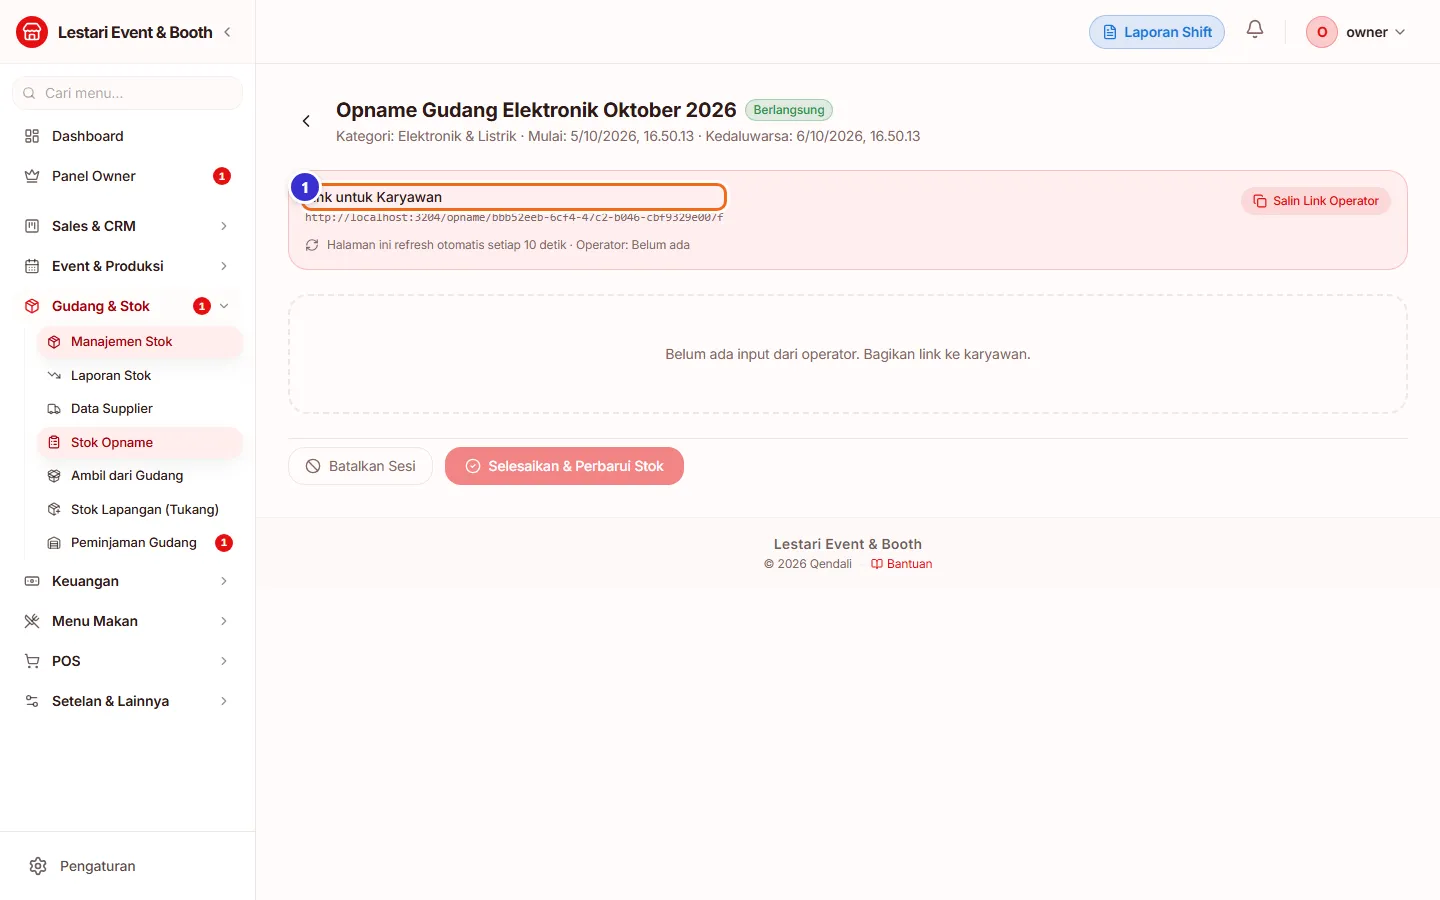Click the Dashboard grid icon
Screen dimensions: 1440x900
tap(32, 136)
